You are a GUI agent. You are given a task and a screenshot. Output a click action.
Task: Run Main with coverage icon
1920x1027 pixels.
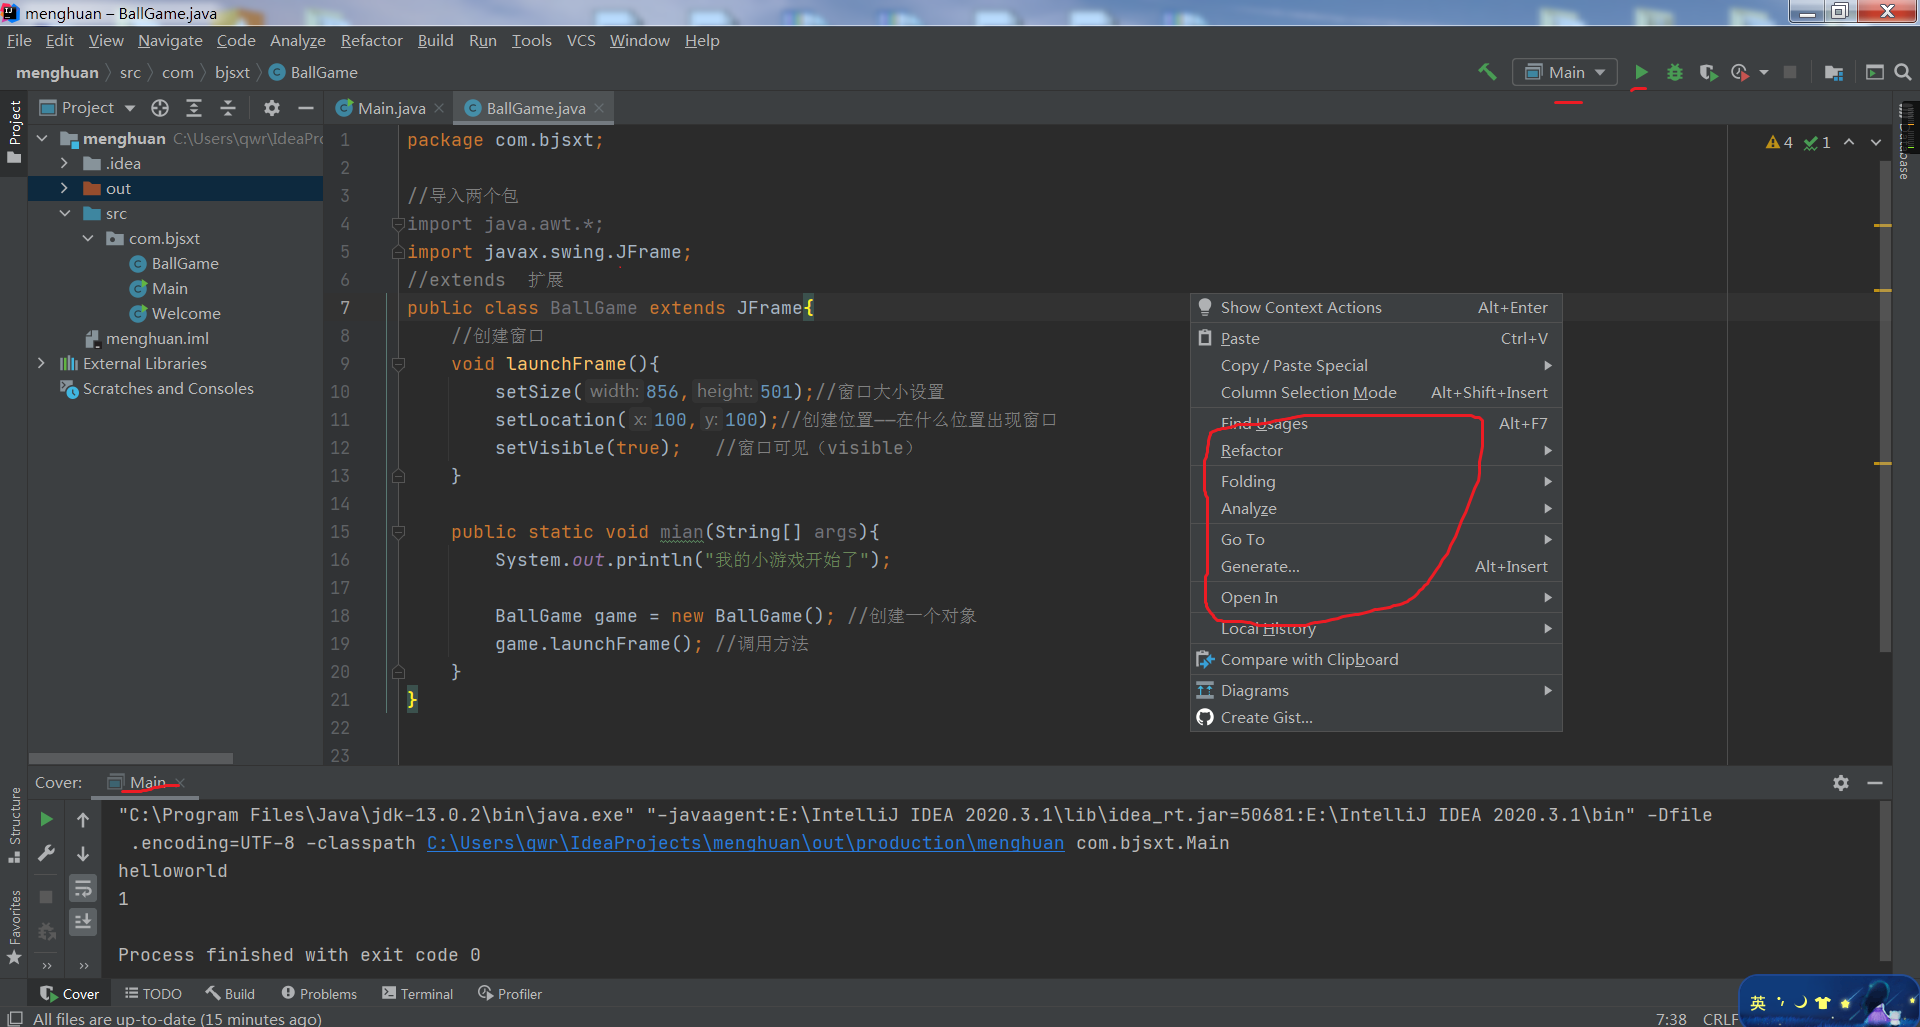coord(1708,72)
